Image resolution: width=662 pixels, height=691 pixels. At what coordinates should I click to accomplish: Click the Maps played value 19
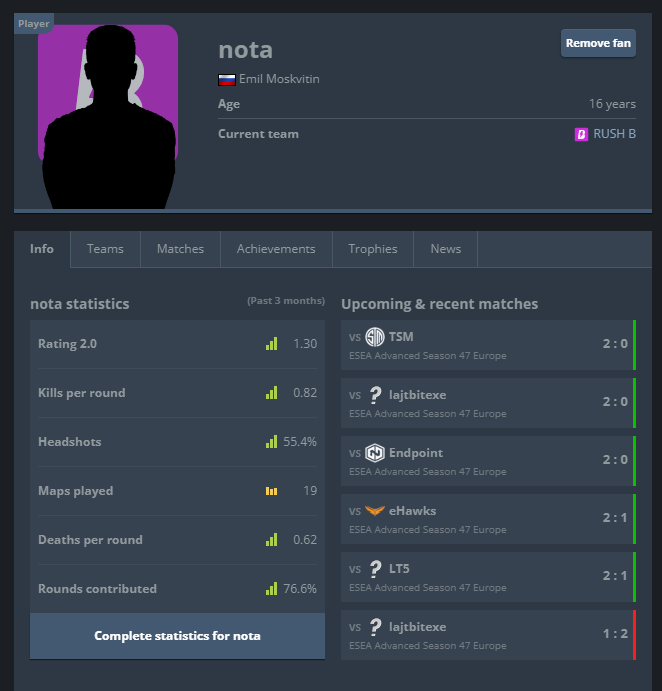(310, 491)
